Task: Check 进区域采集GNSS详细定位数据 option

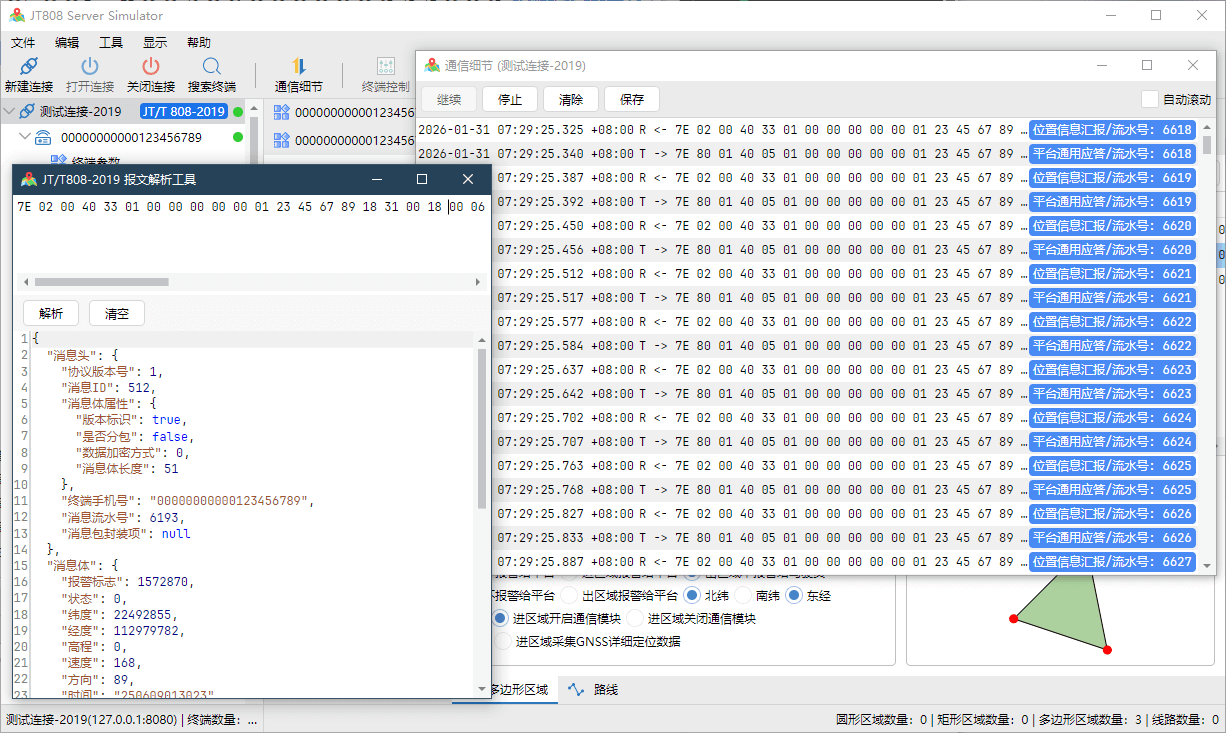Action: (x=502, y=642)
